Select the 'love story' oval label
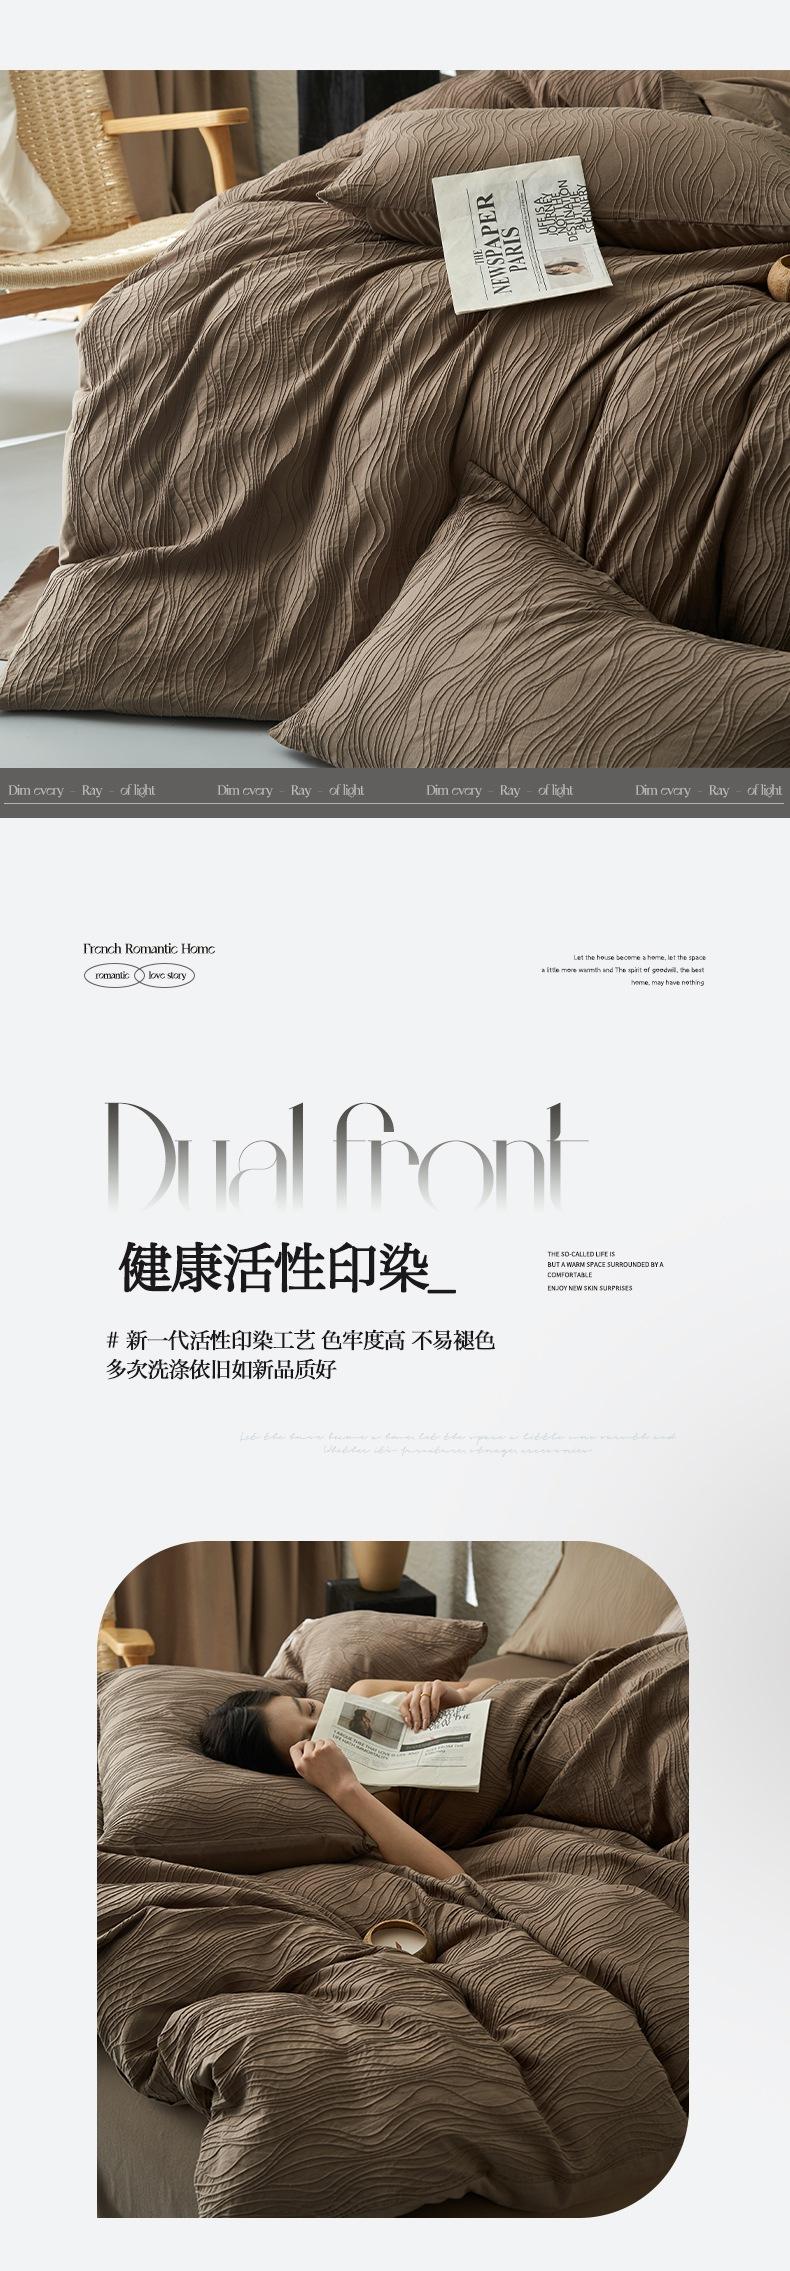 click(166, 975)
